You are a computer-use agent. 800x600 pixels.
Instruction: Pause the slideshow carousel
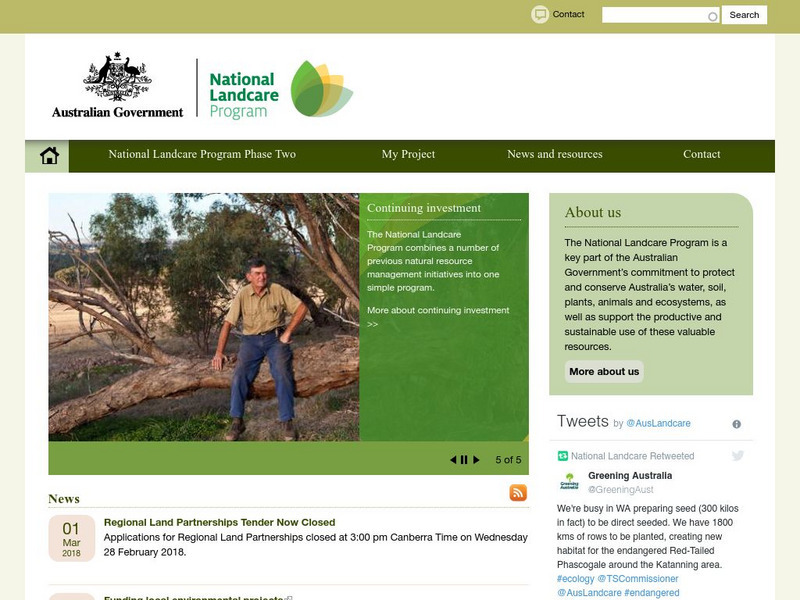(x=464, y=460)
